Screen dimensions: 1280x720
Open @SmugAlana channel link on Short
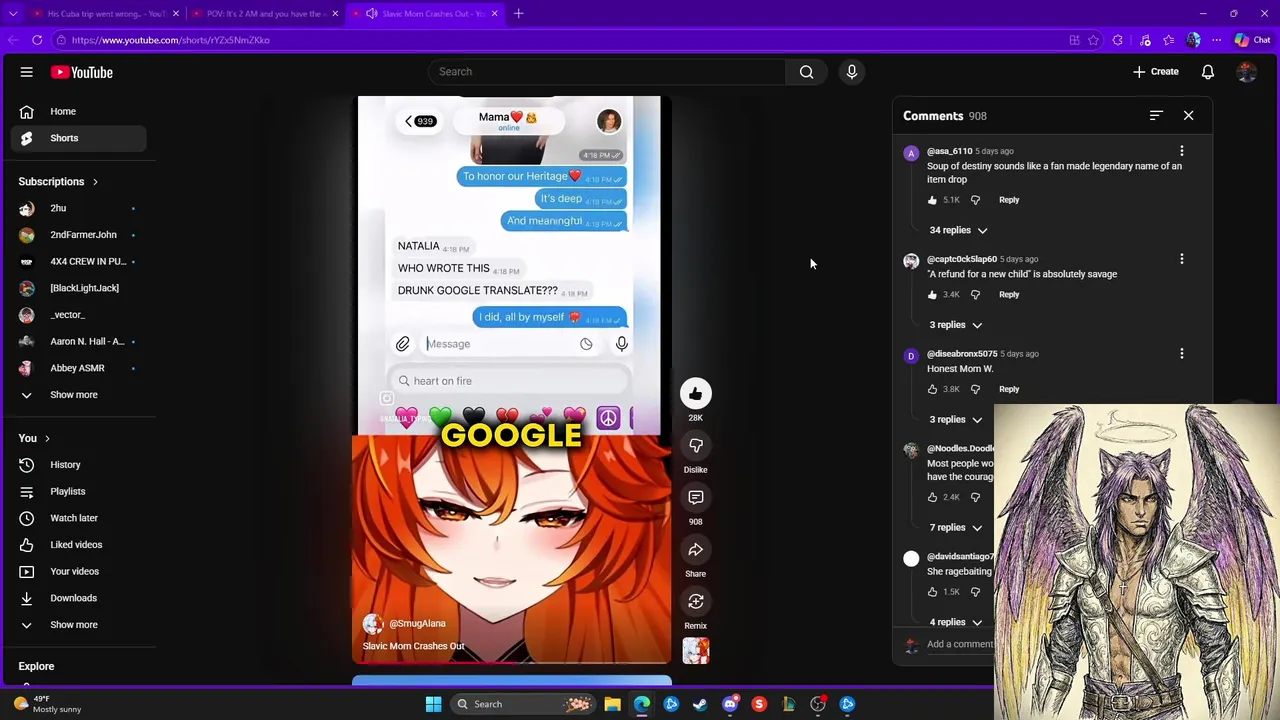(x=417, y=624)
